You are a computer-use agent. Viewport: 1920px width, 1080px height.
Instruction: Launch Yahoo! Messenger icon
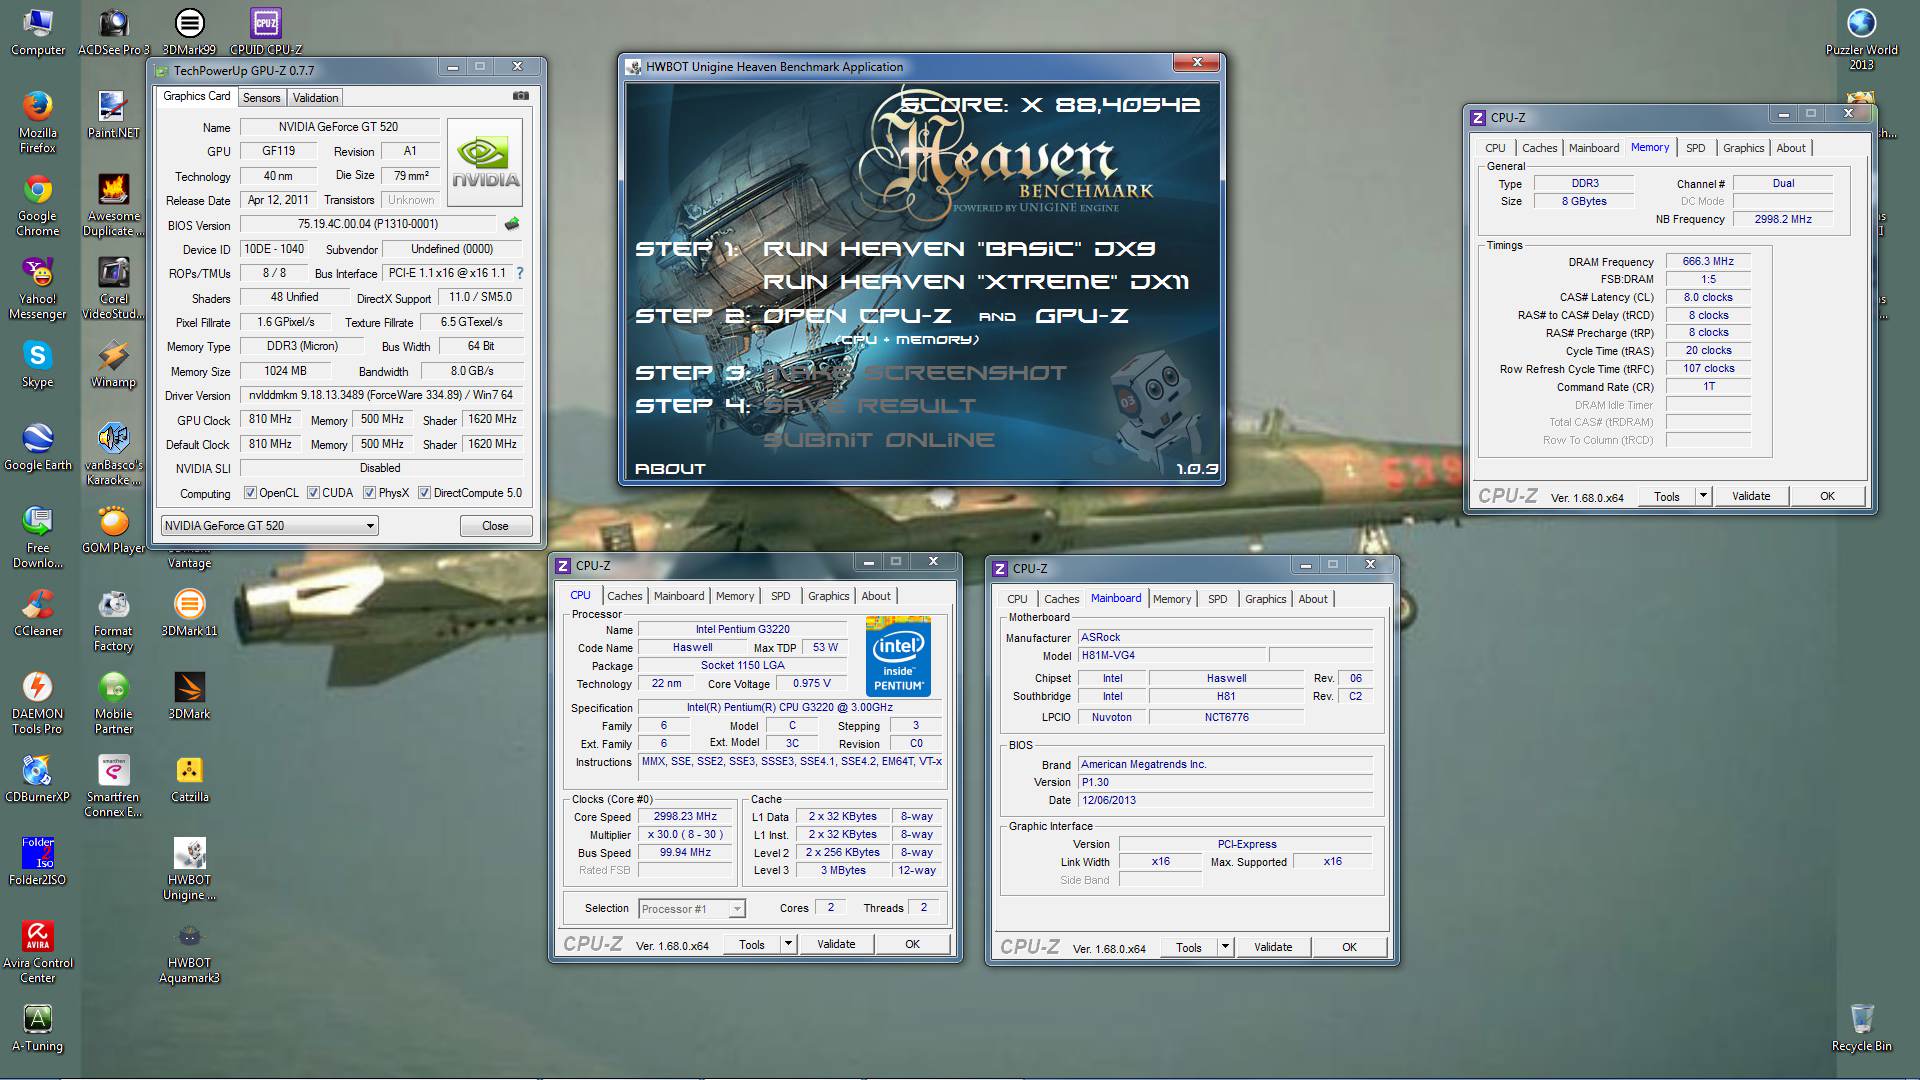pyautogui.click(x=37, y=287)
